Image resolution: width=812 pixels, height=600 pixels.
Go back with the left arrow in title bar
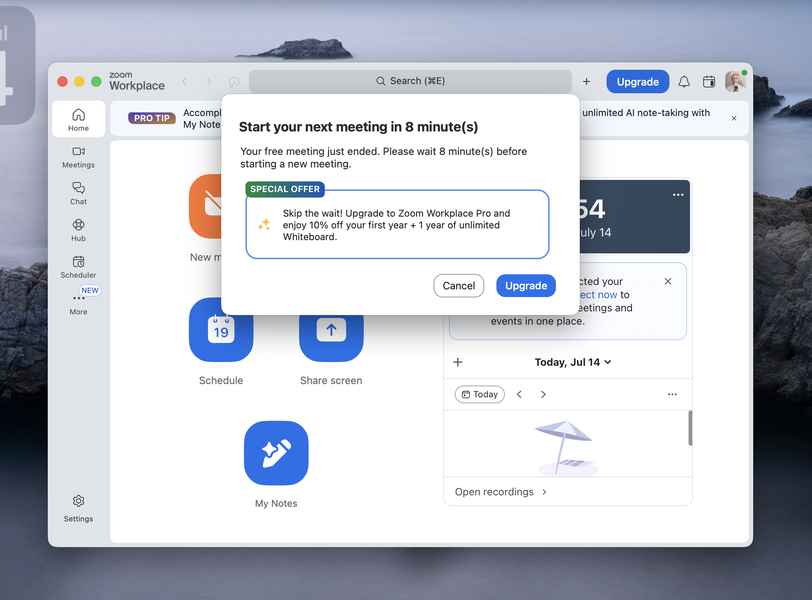[184, 81]
